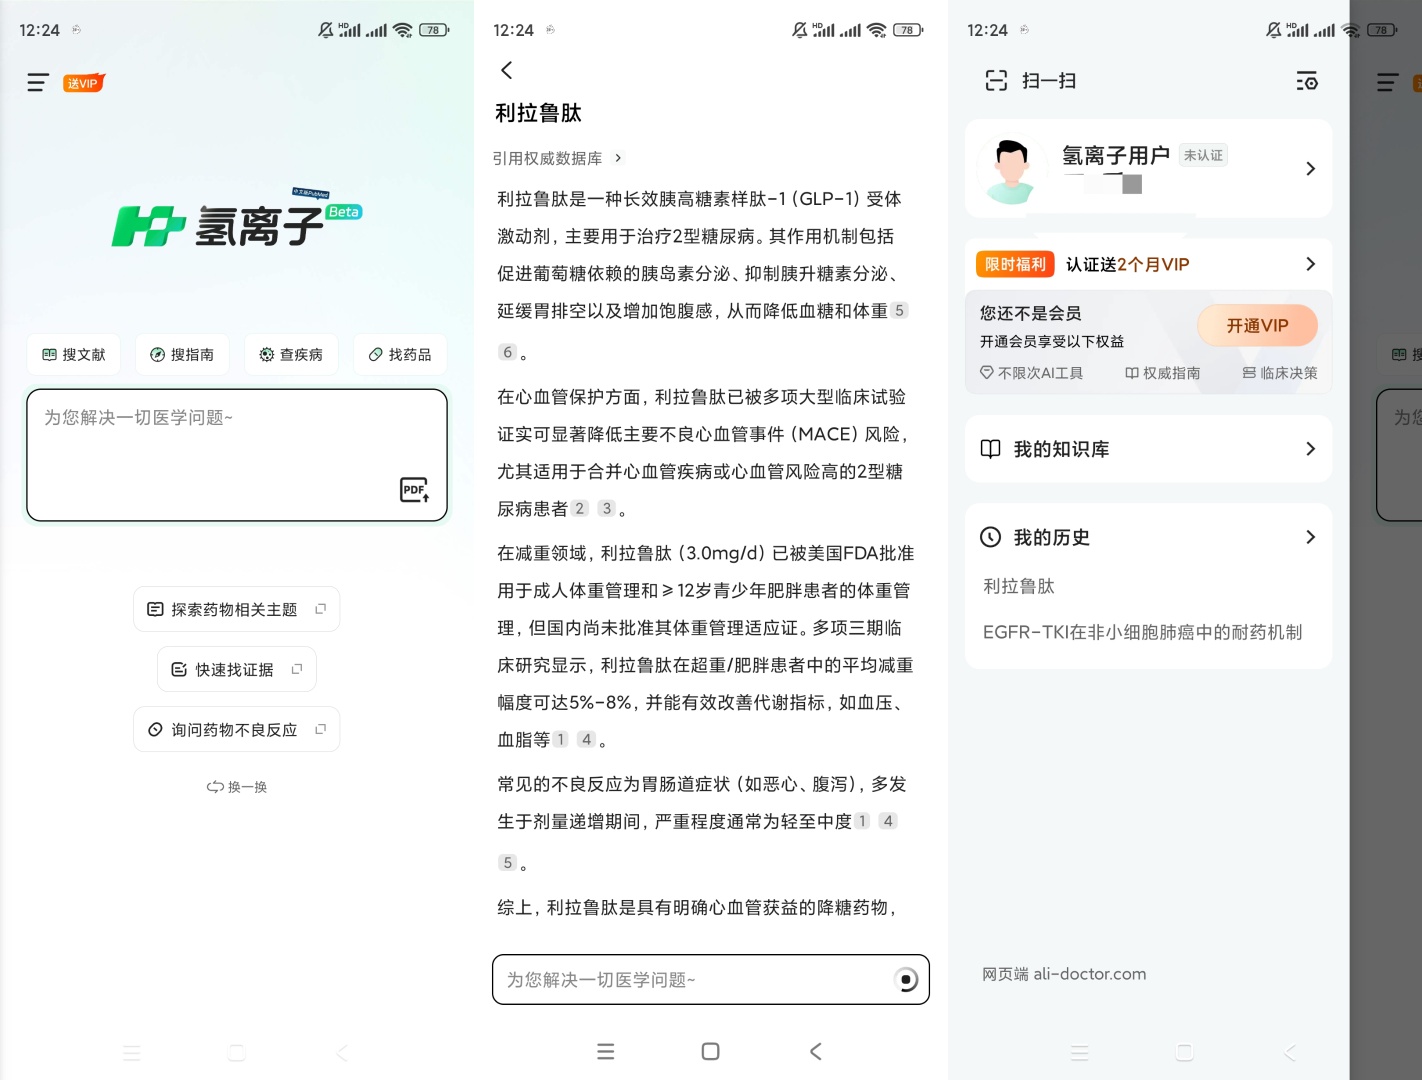This screenshot has height=1080, width=1422.
Task: Expand 引用权威数据库 references
Action: (557, 158)
